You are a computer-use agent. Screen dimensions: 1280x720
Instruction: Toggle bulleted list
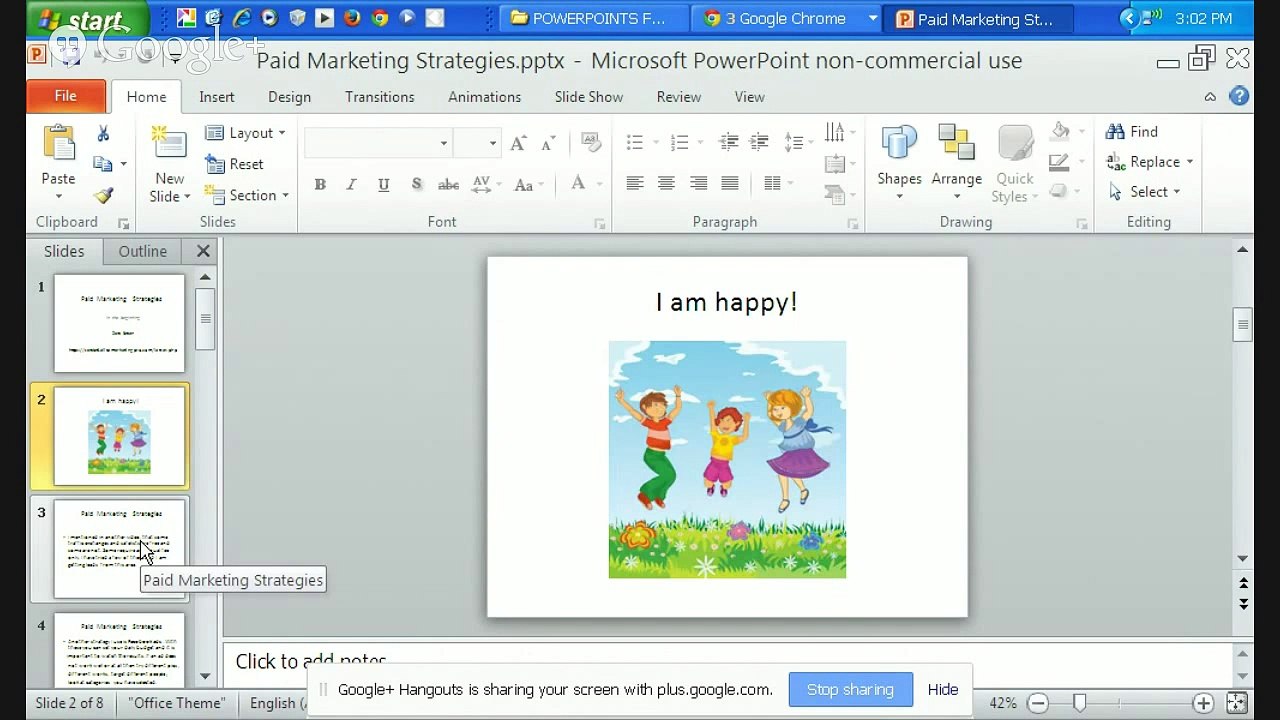634,142
